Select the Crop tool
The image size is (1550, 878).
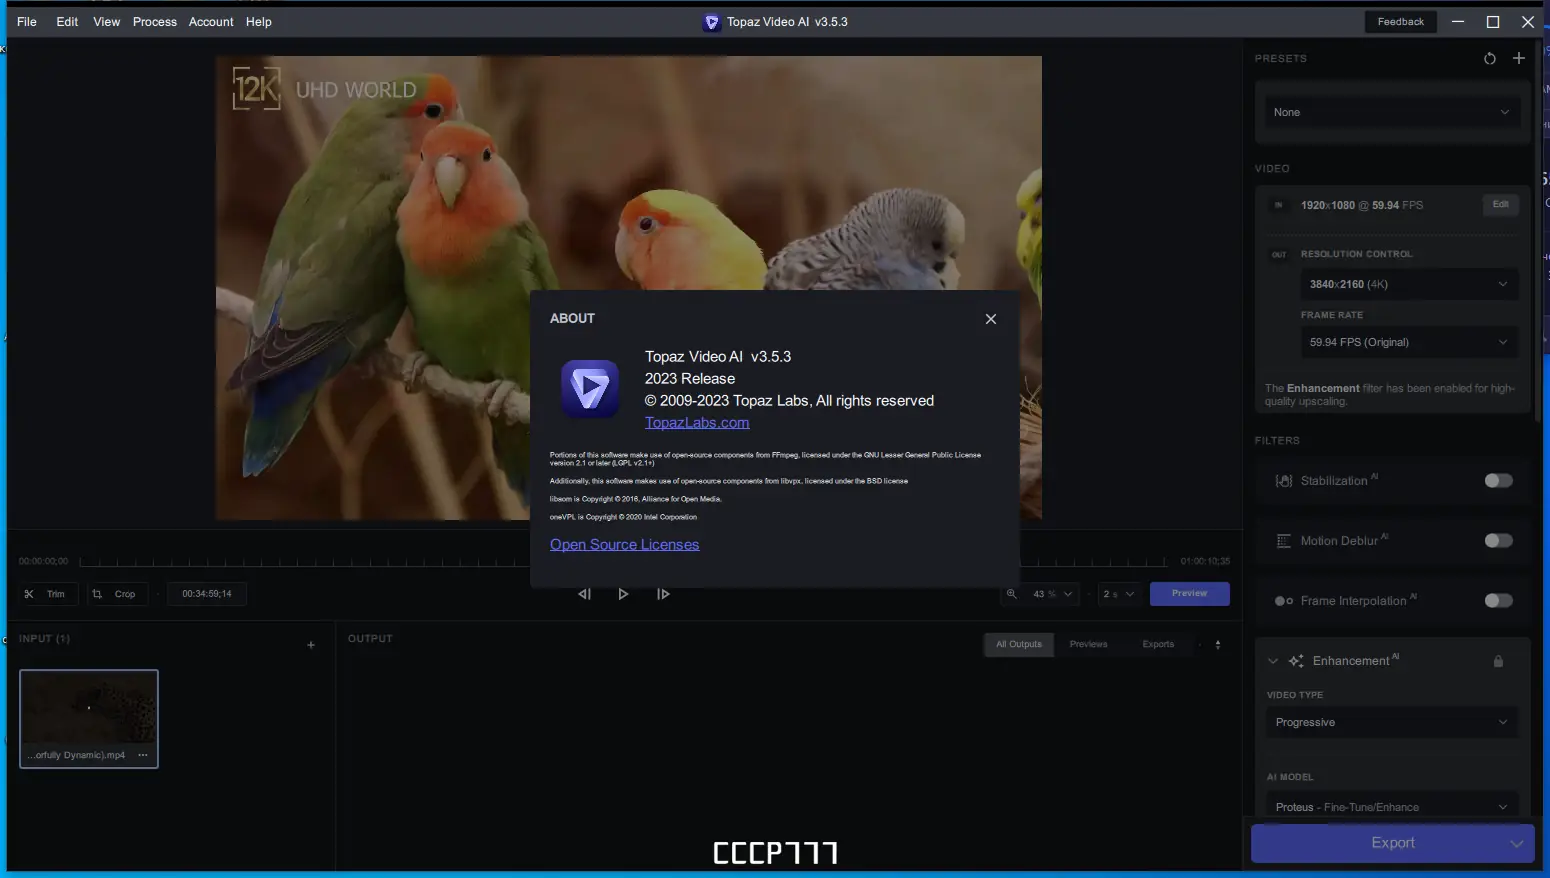pos(117,593)
